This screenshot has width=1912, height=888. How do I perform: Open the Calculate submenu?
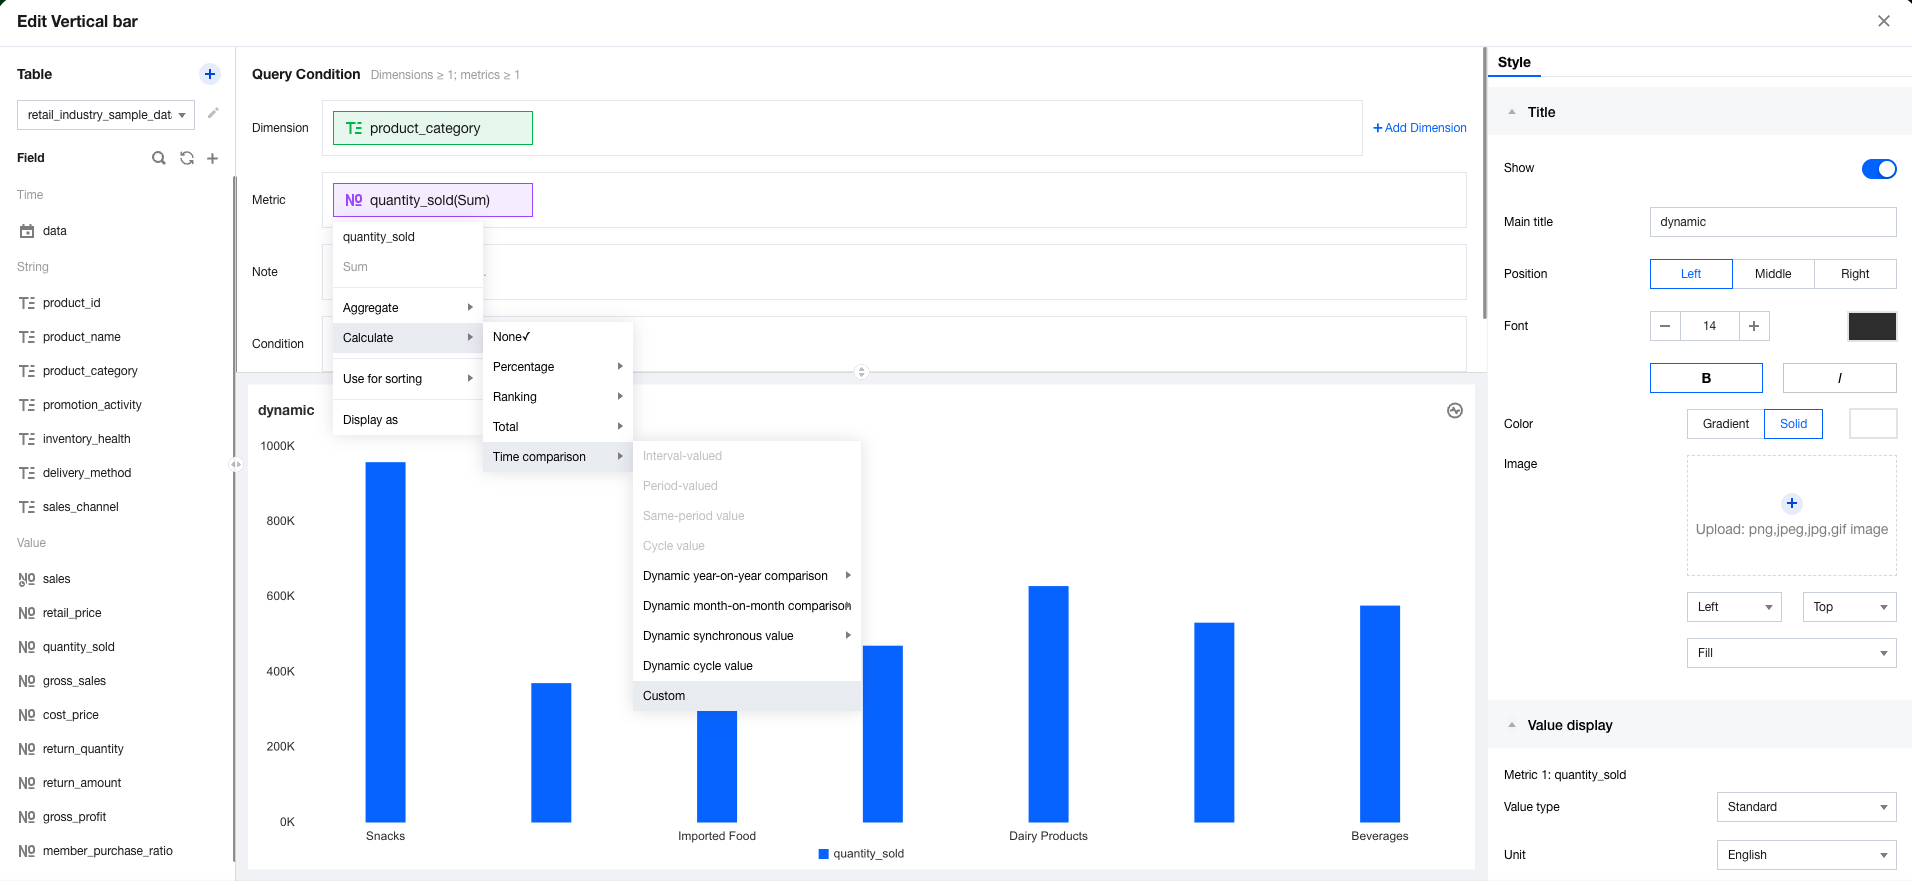(x=408, y=338)
